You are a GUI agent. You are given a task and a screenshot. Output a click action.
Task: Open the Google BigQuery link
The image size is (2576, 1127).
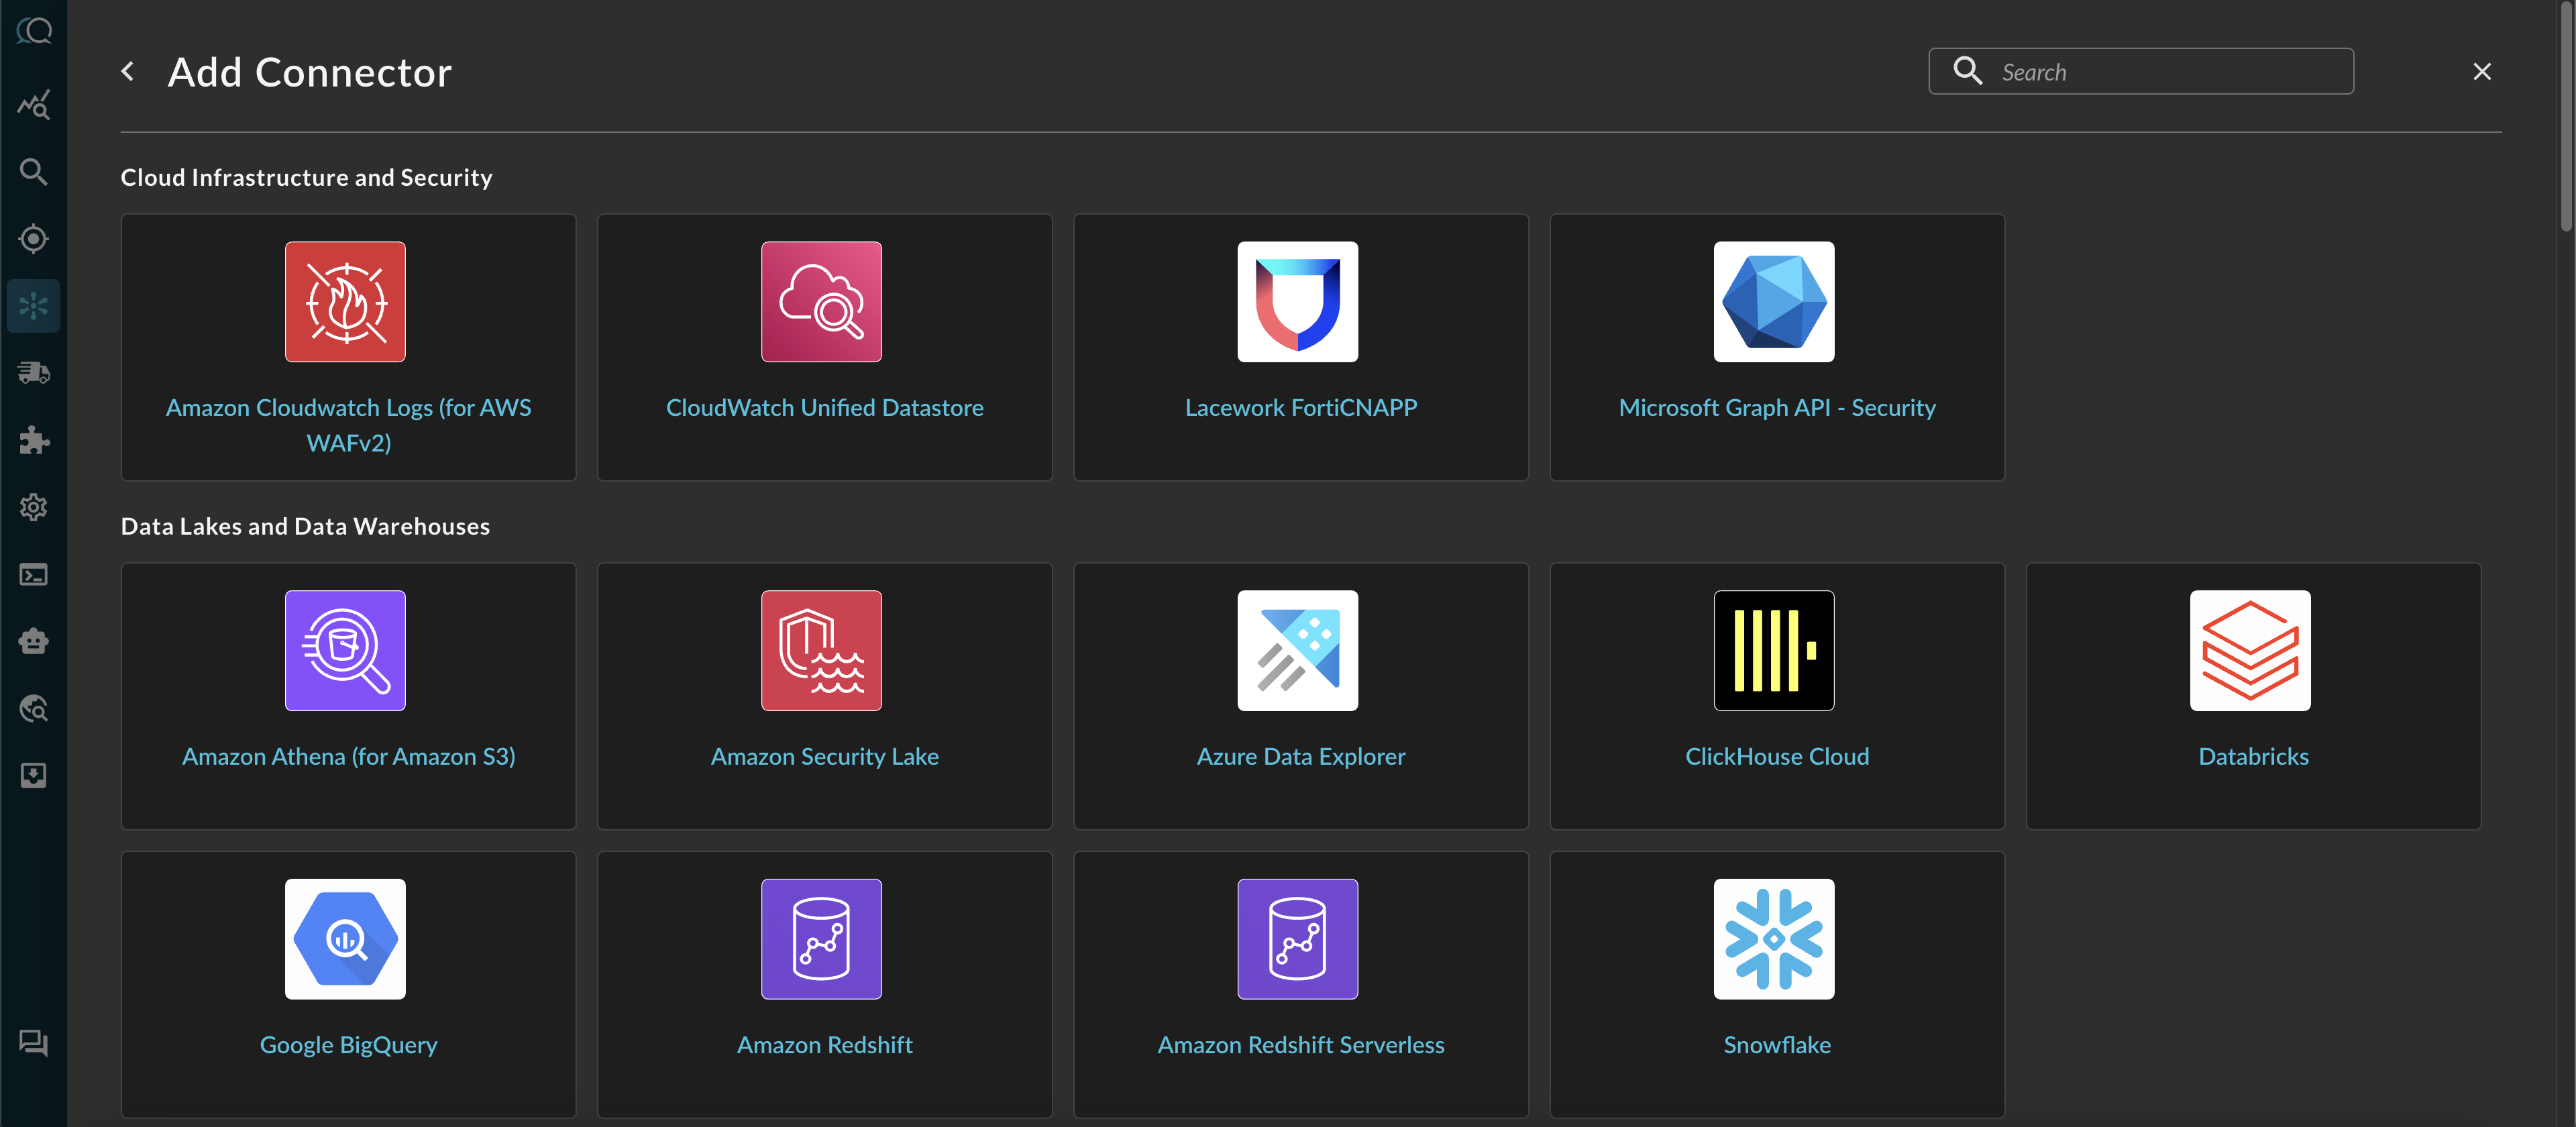pyautogui.click(x=348, y=1045)
